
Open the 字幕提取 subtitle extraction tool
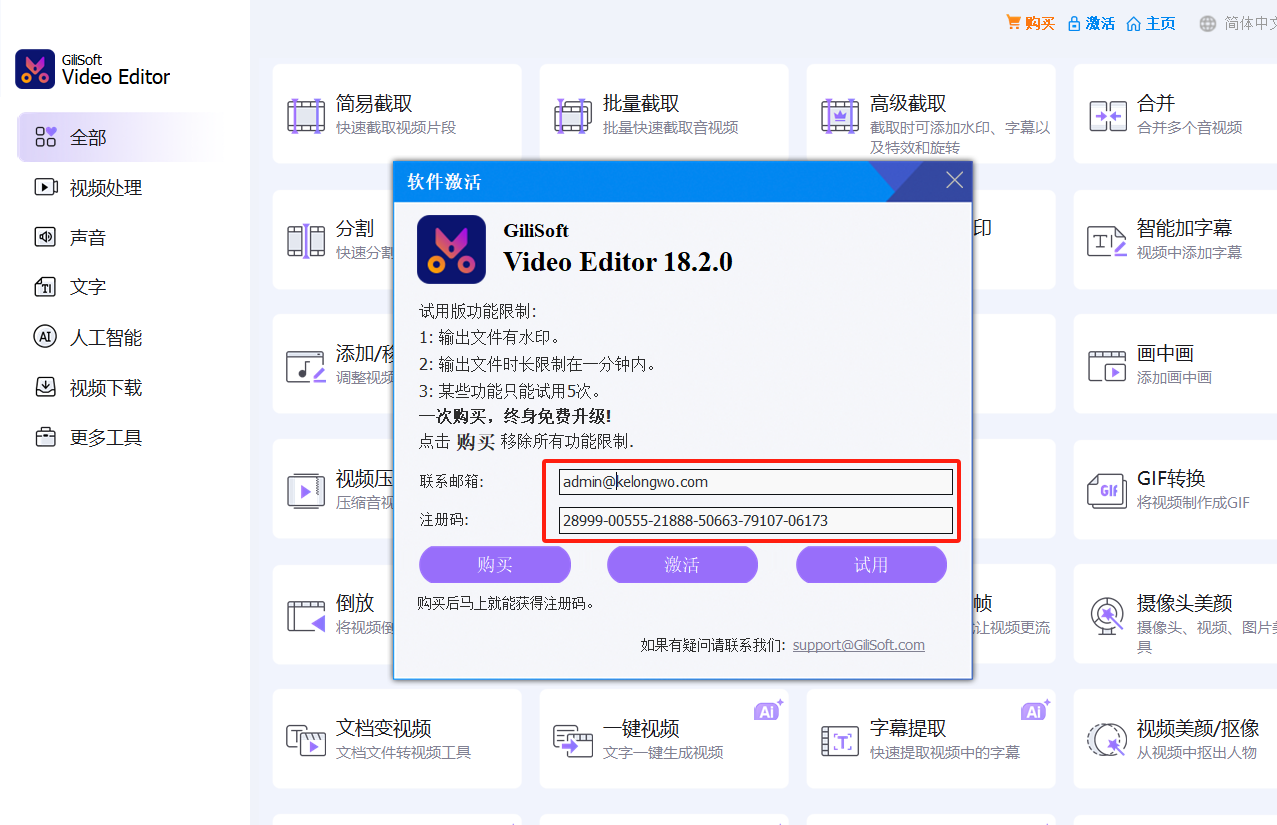pyautogui.click(x=931, y=739)
